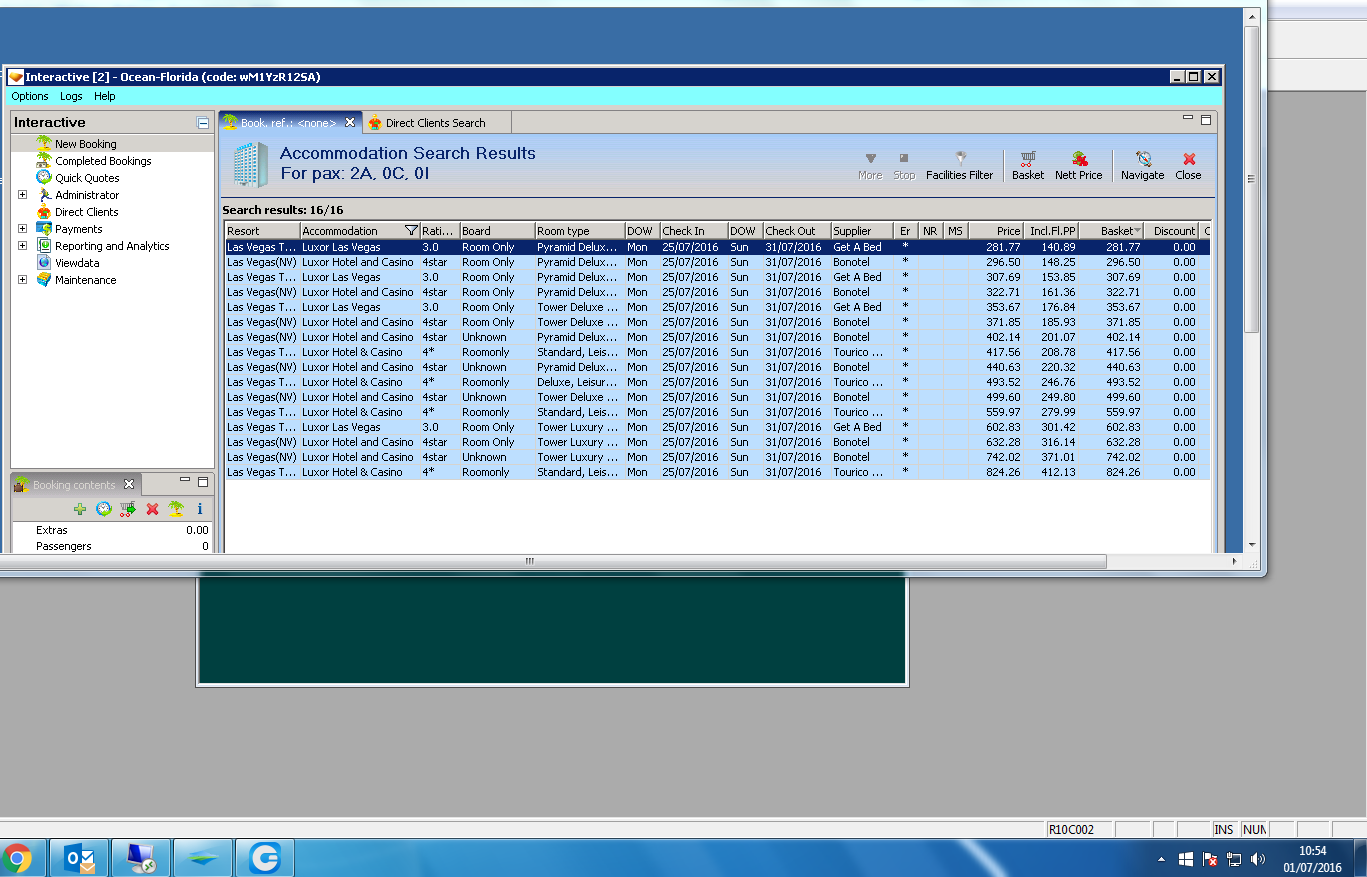Screen dimensions: 1367x877
Task: Open the Options menu
Action: tap(30, 96)
